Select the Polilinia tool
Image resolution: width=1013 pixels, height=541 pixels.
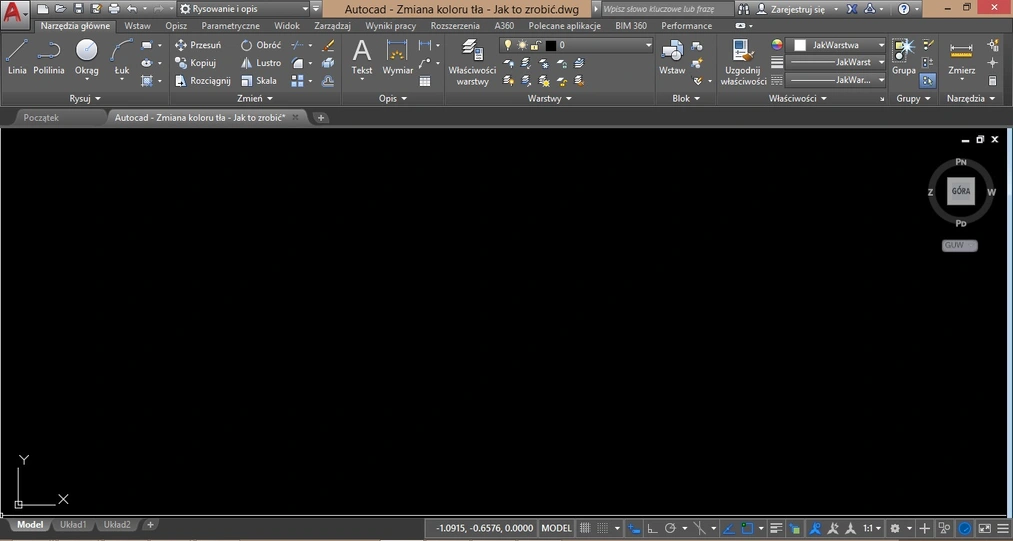pyautogui.click(x=49, y=57)
